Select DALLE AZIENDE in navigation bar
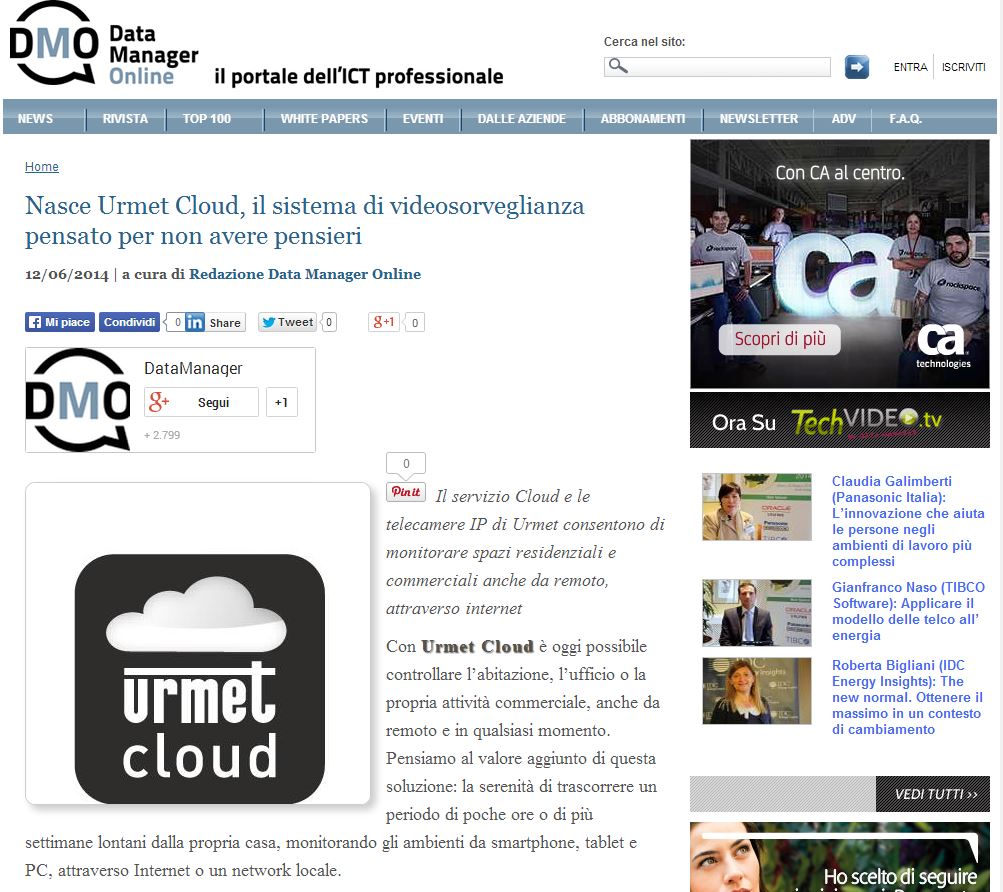Screen dimensions: 1003x892 (x=521, y=118)
